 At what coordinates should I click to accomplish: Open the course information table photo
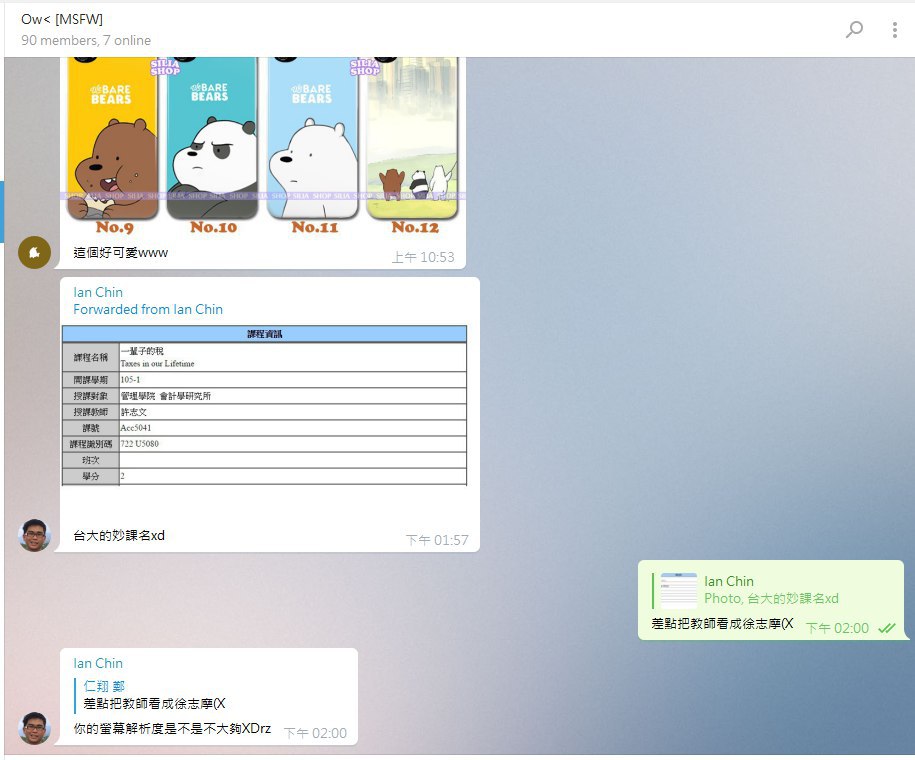pos(264,405)
